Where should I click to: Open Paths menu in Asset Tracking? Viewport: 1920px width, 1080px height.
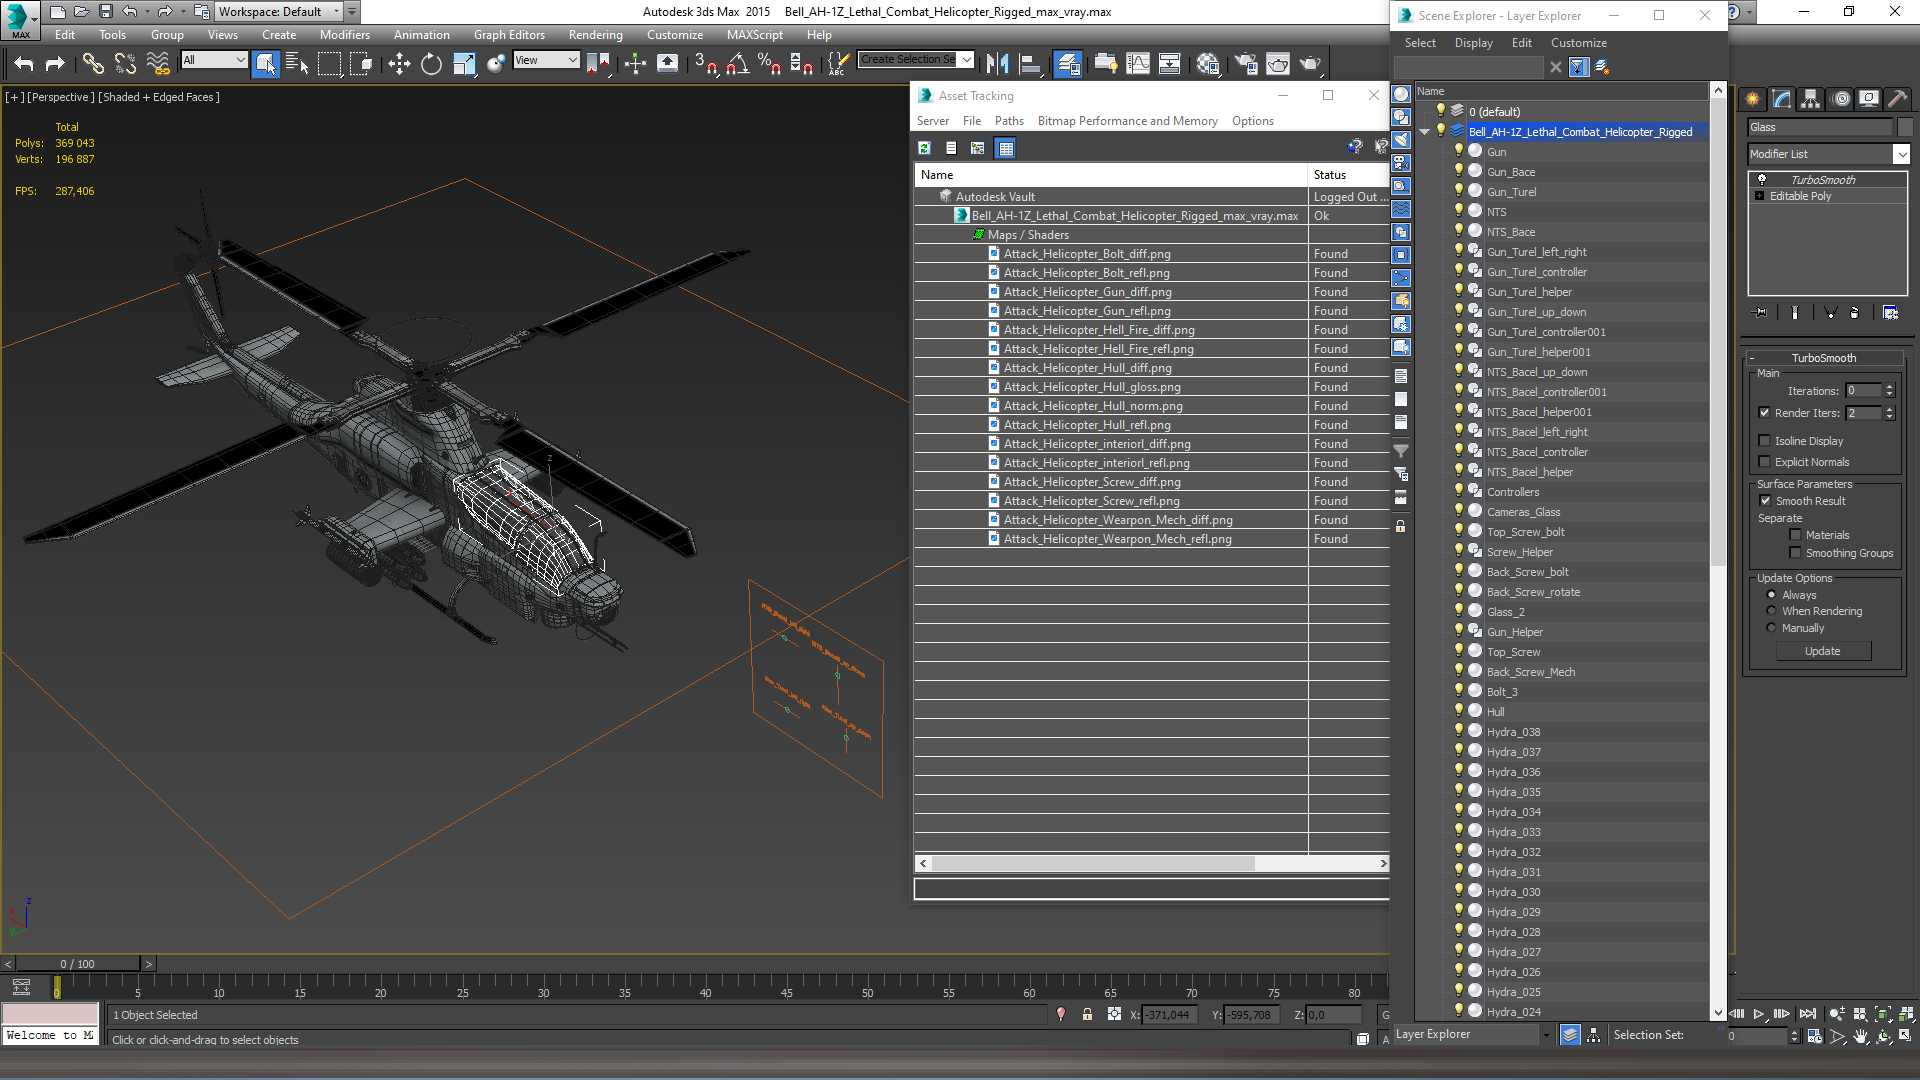click(x=1009, y=121)
